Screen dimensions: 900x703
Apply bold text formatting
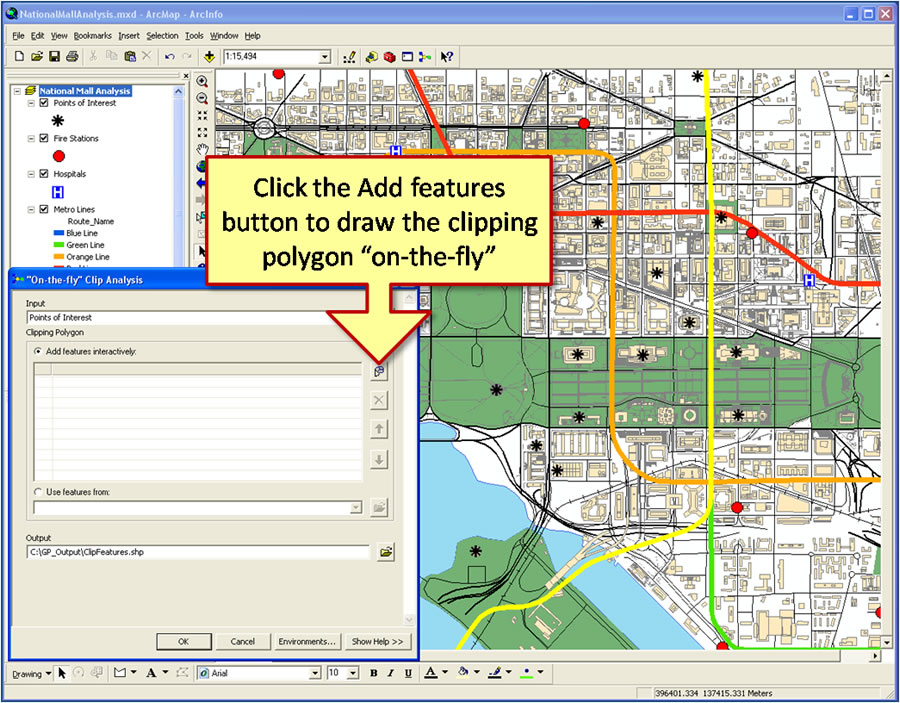click(x=374, y=673)
